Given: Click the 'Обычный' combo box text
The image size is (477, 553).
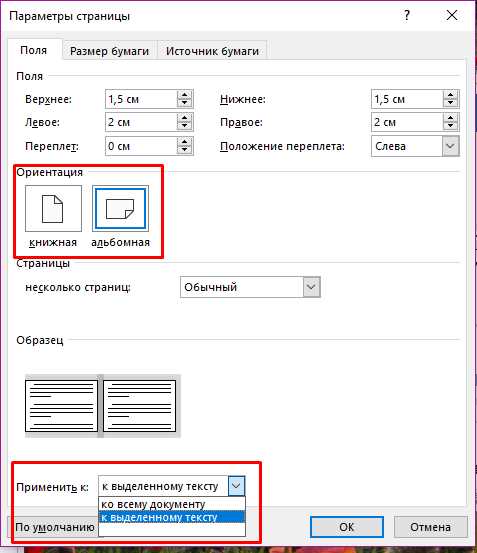Looking at the screenshot, I should point(210,287).
